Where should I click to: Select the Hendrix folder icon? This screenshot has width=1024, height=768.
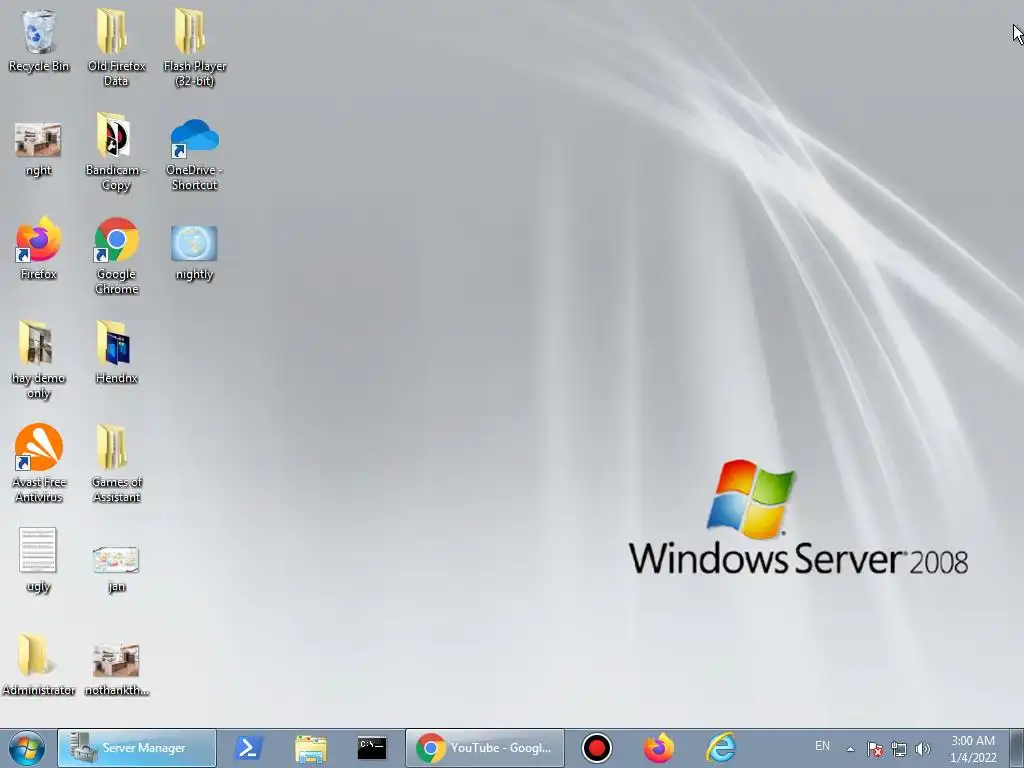point(116,352)
